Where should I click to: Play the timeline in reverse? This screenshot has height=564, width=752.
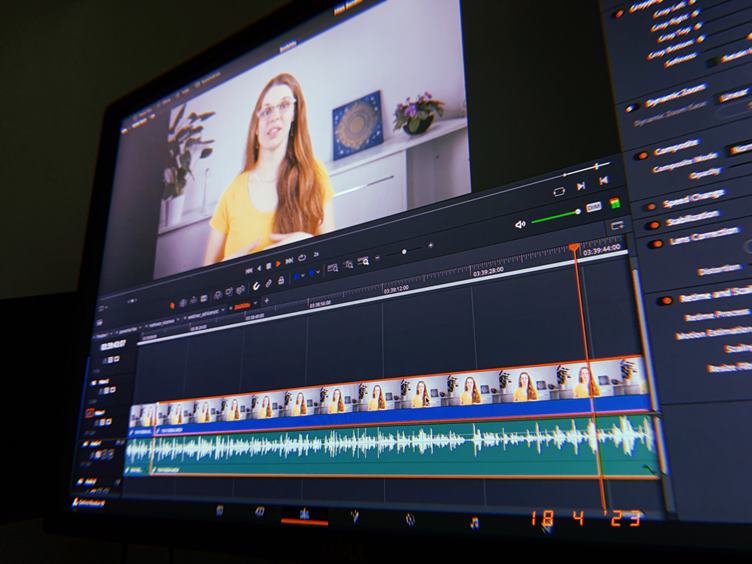[x=259, y=268]
